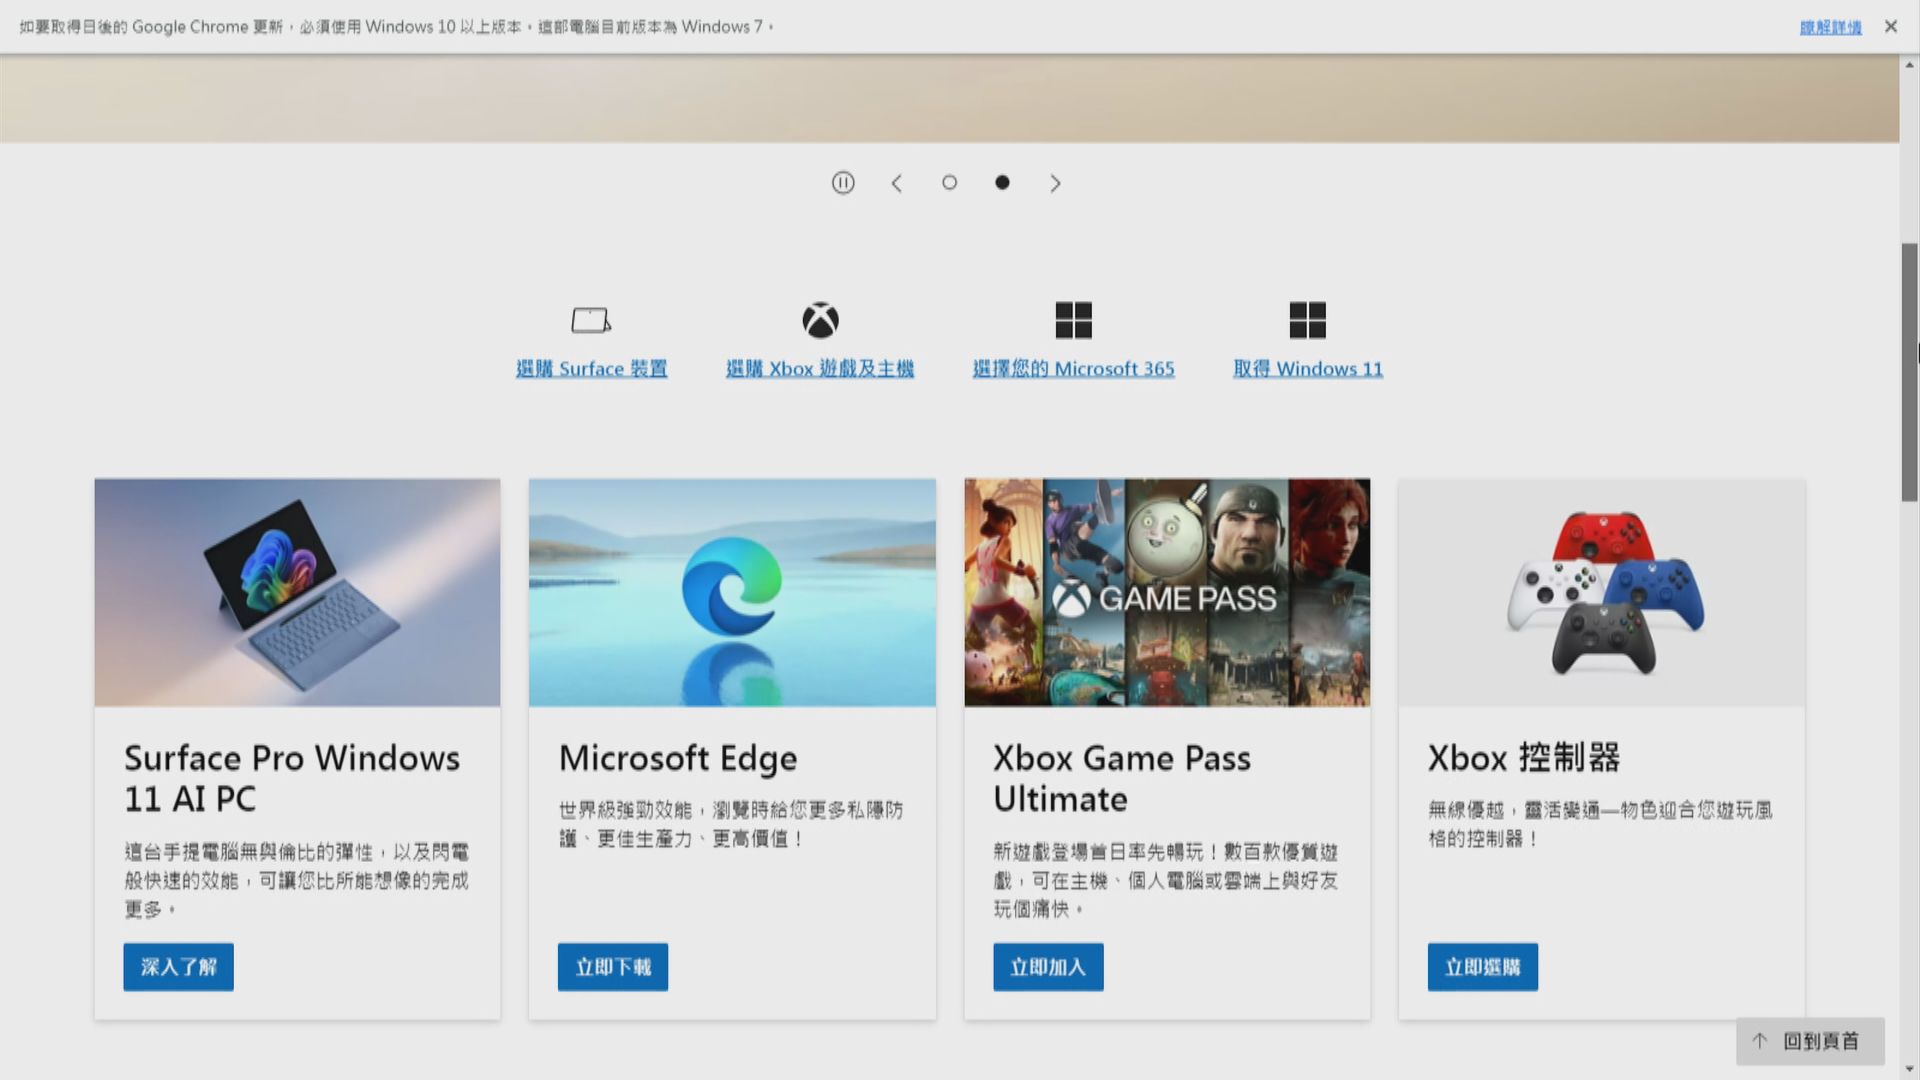Dismiss the Windows 7 warning banner
The image size is (1920, 1080).
tap(1890, 26)
